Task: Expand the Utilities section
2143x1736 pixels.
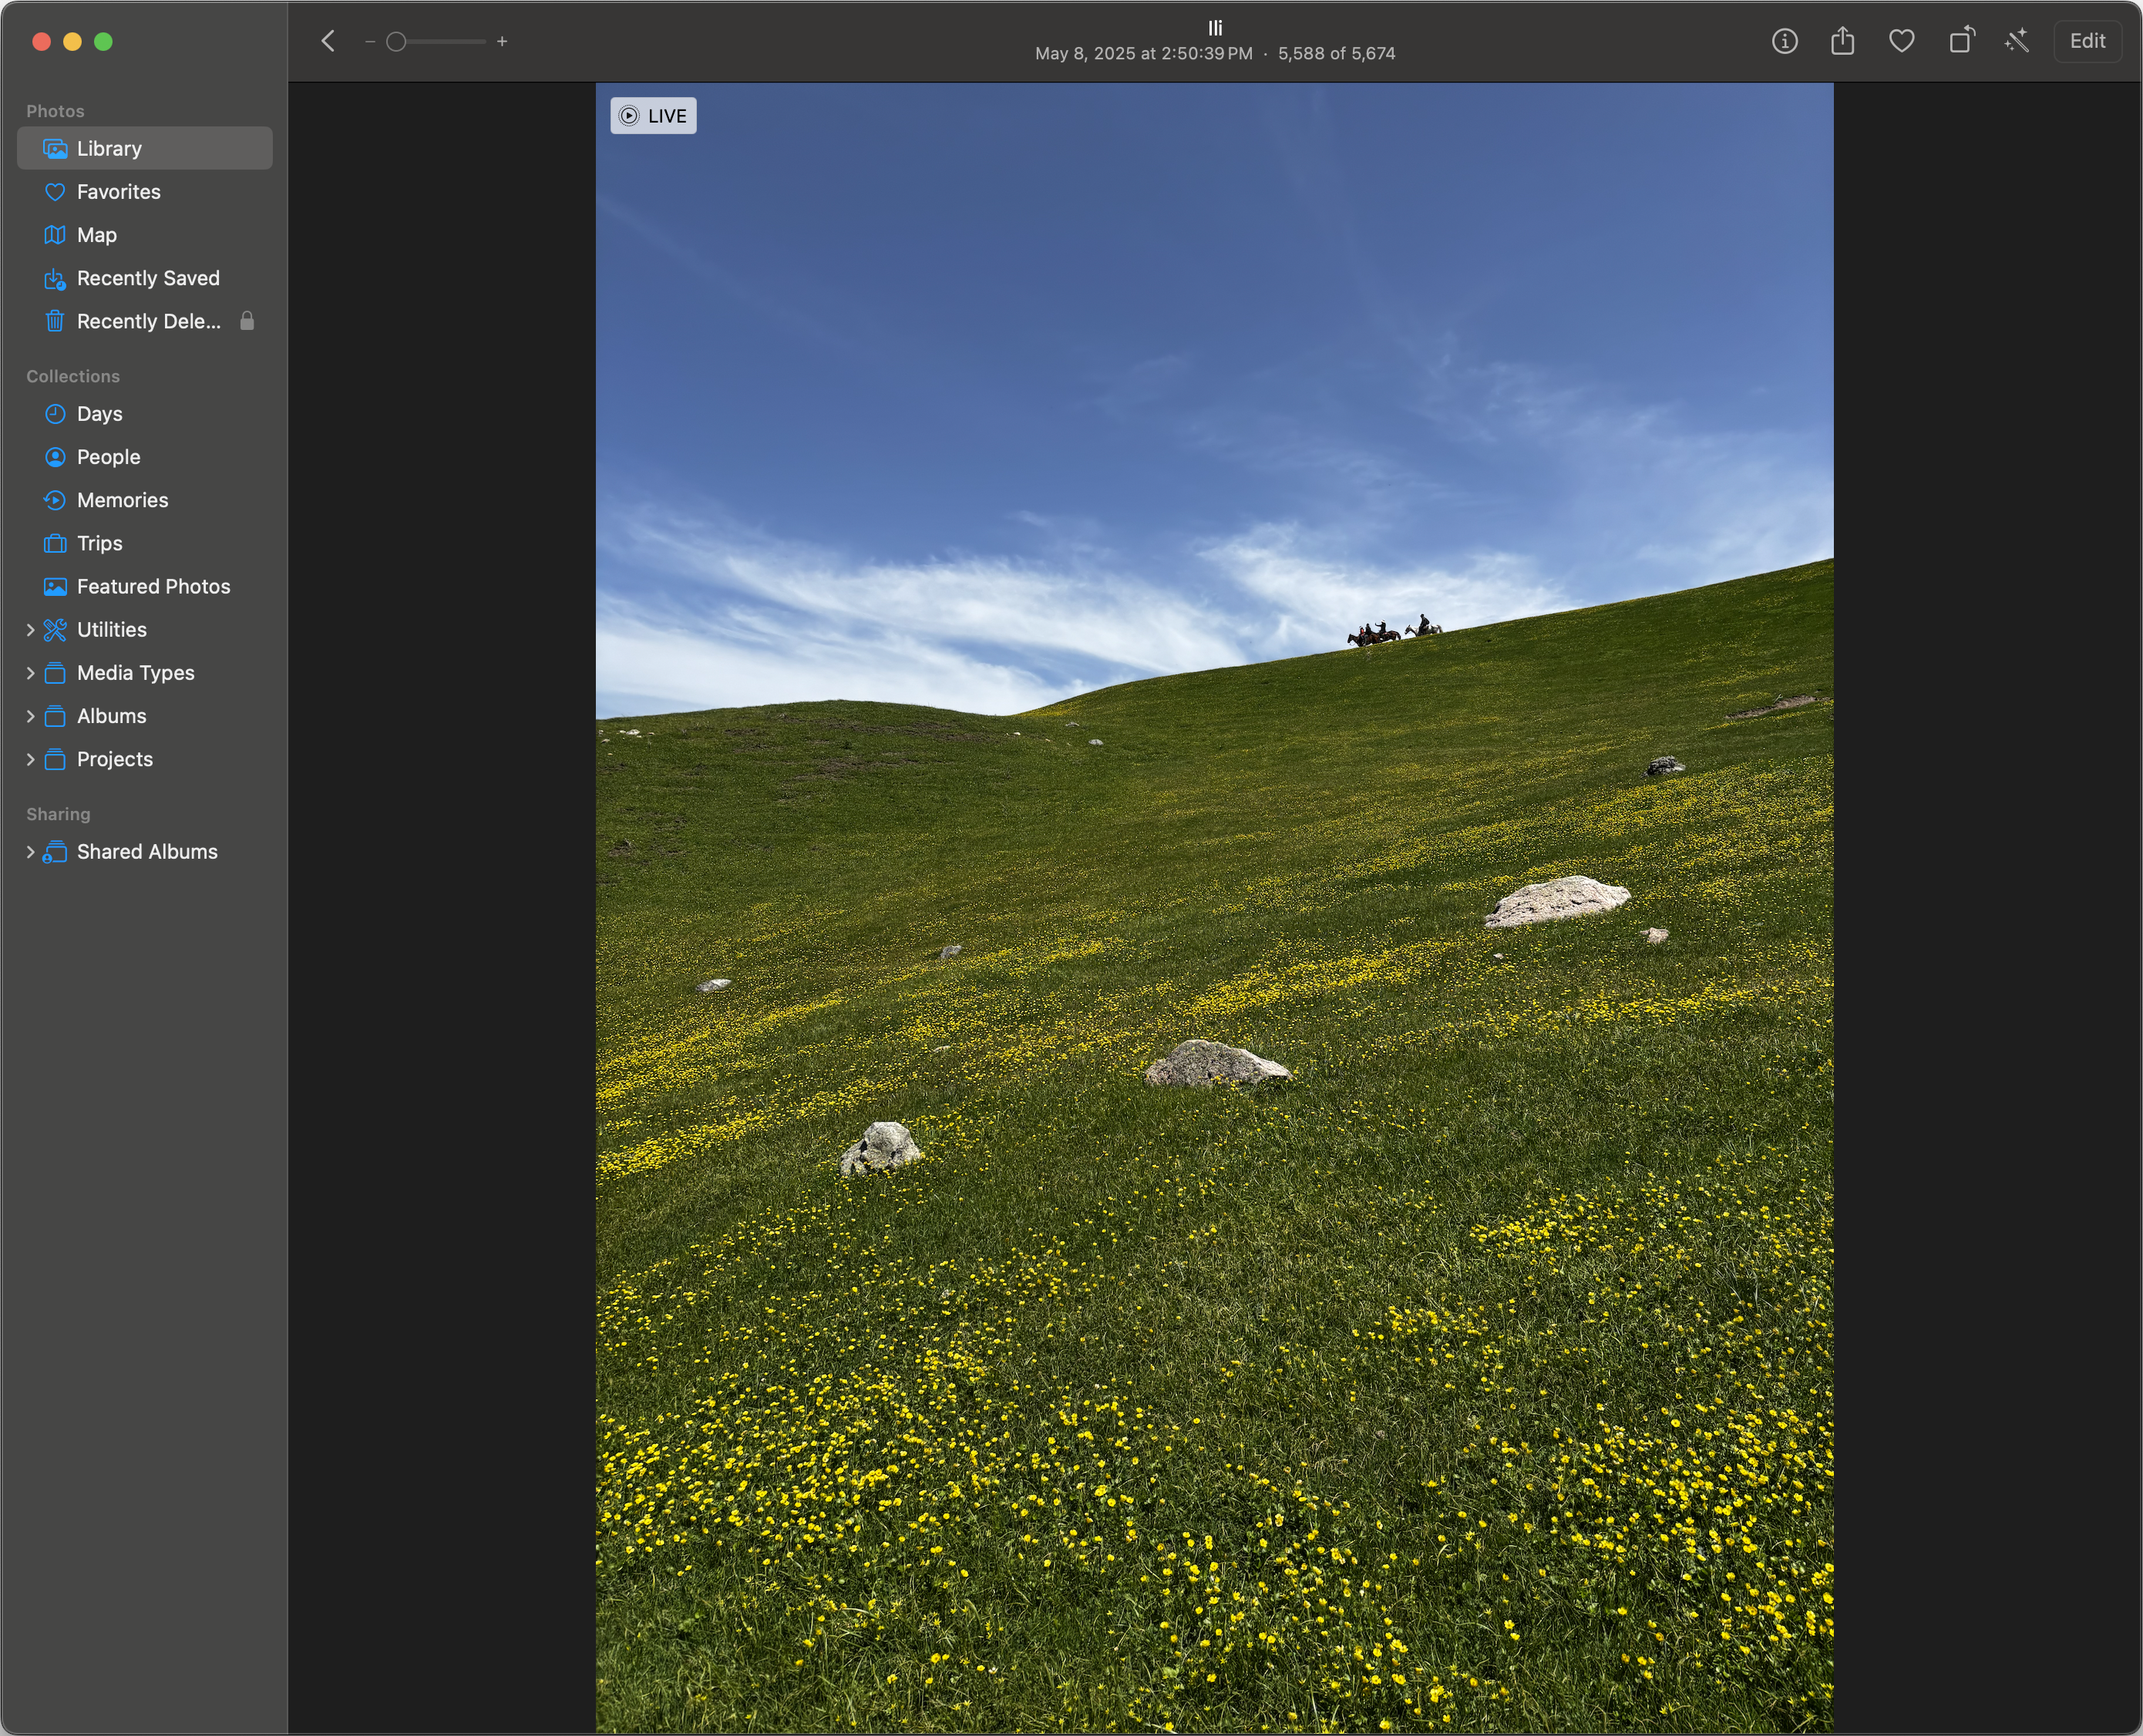Action: click(x=30, y=630)
